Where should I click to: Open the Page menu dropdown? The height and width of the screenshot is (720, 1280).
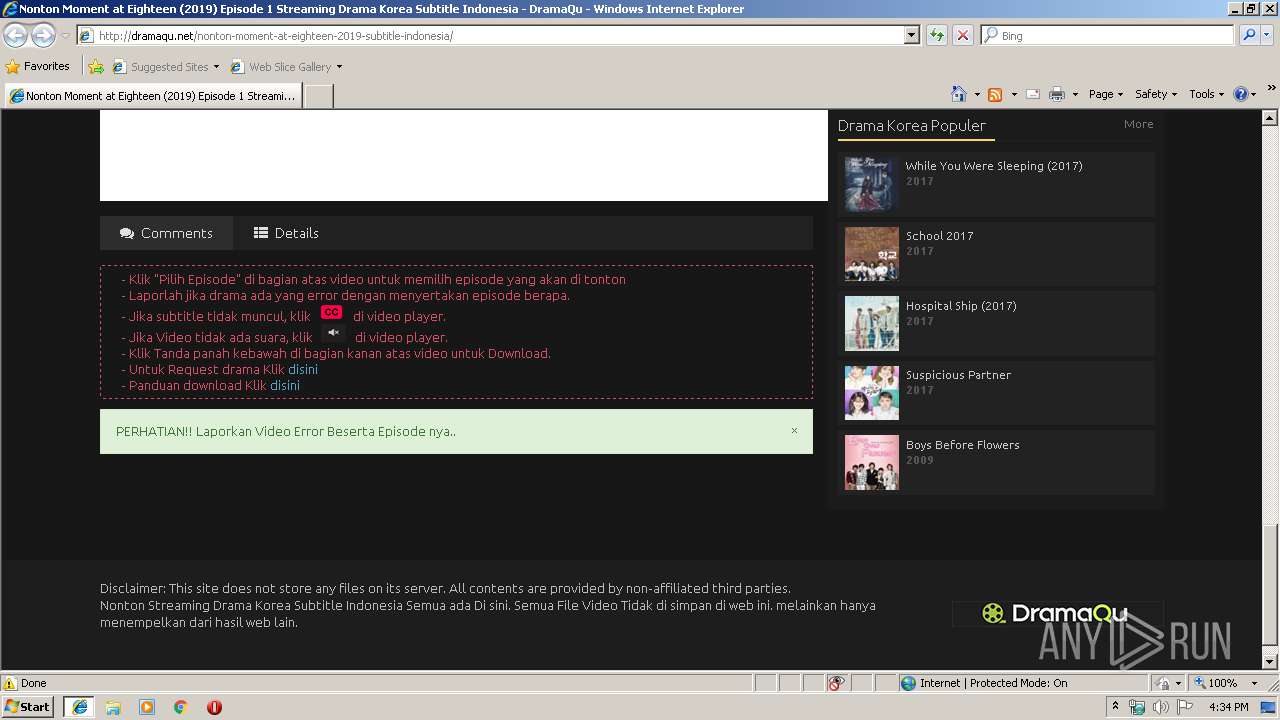pos(1106,94)
